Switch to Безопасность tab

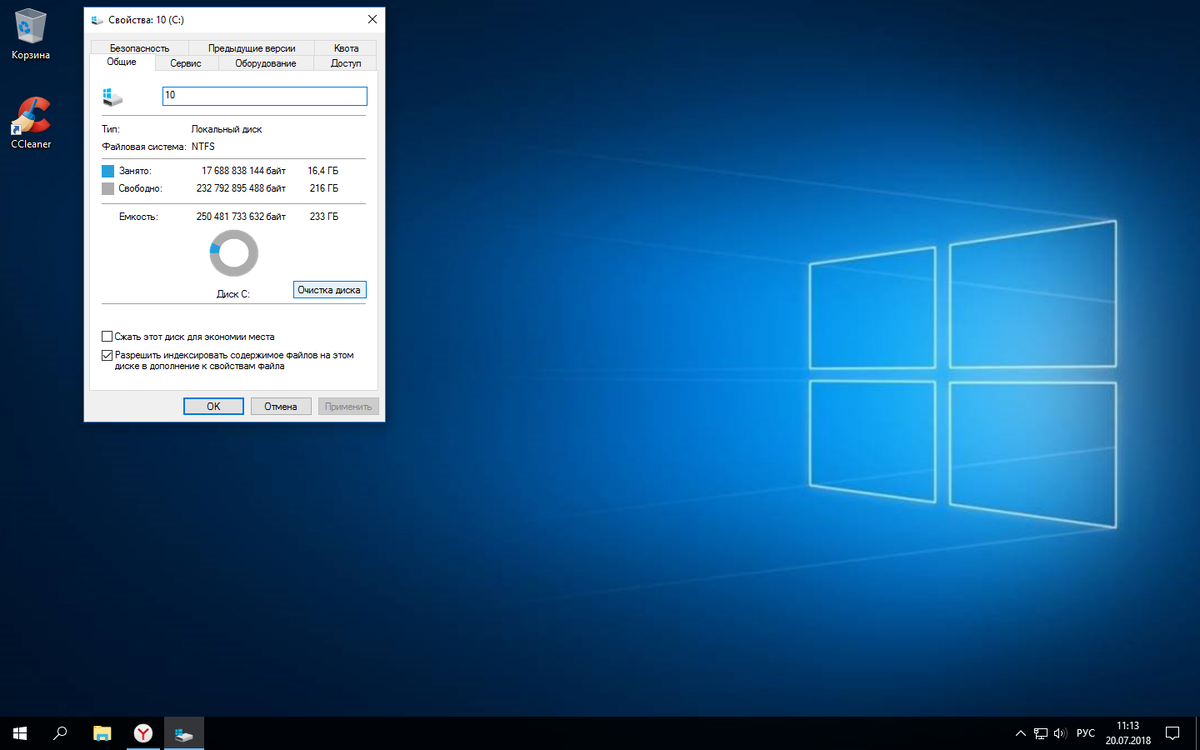139,48
